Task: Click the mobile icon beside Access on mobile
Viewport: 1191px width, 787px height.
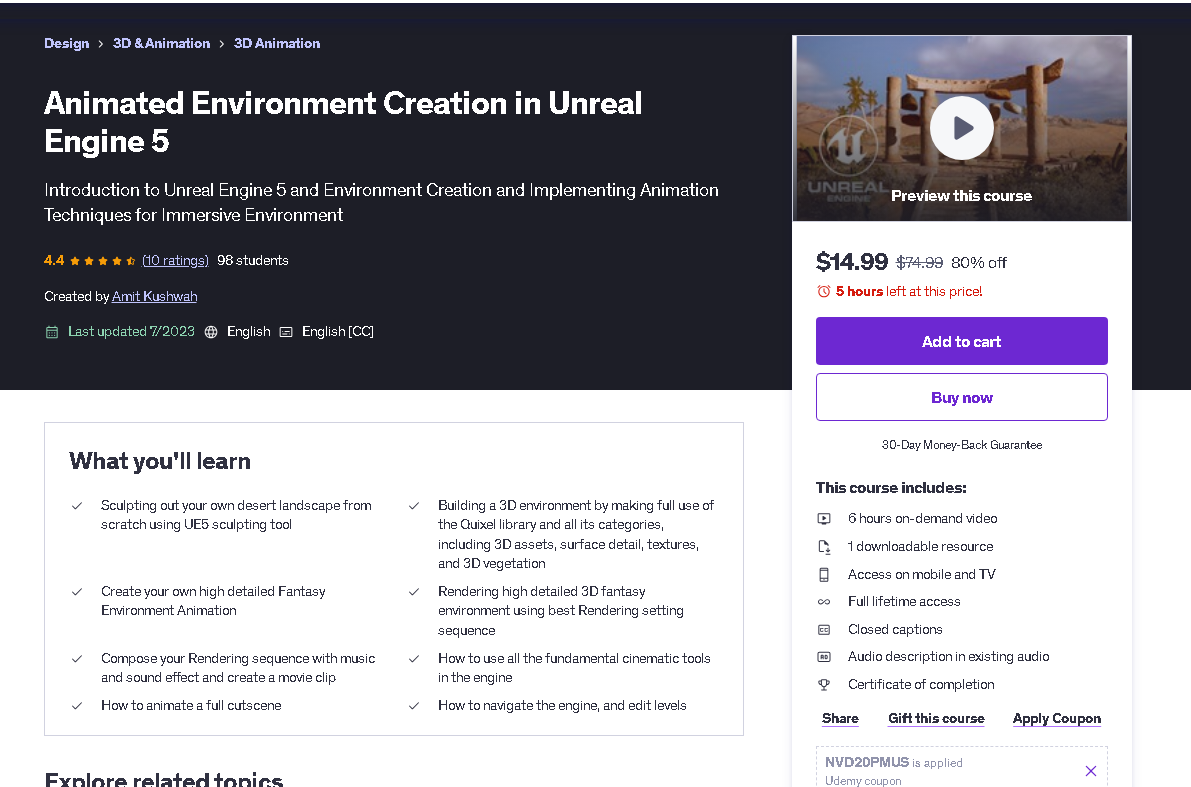Action: [824, 575]
